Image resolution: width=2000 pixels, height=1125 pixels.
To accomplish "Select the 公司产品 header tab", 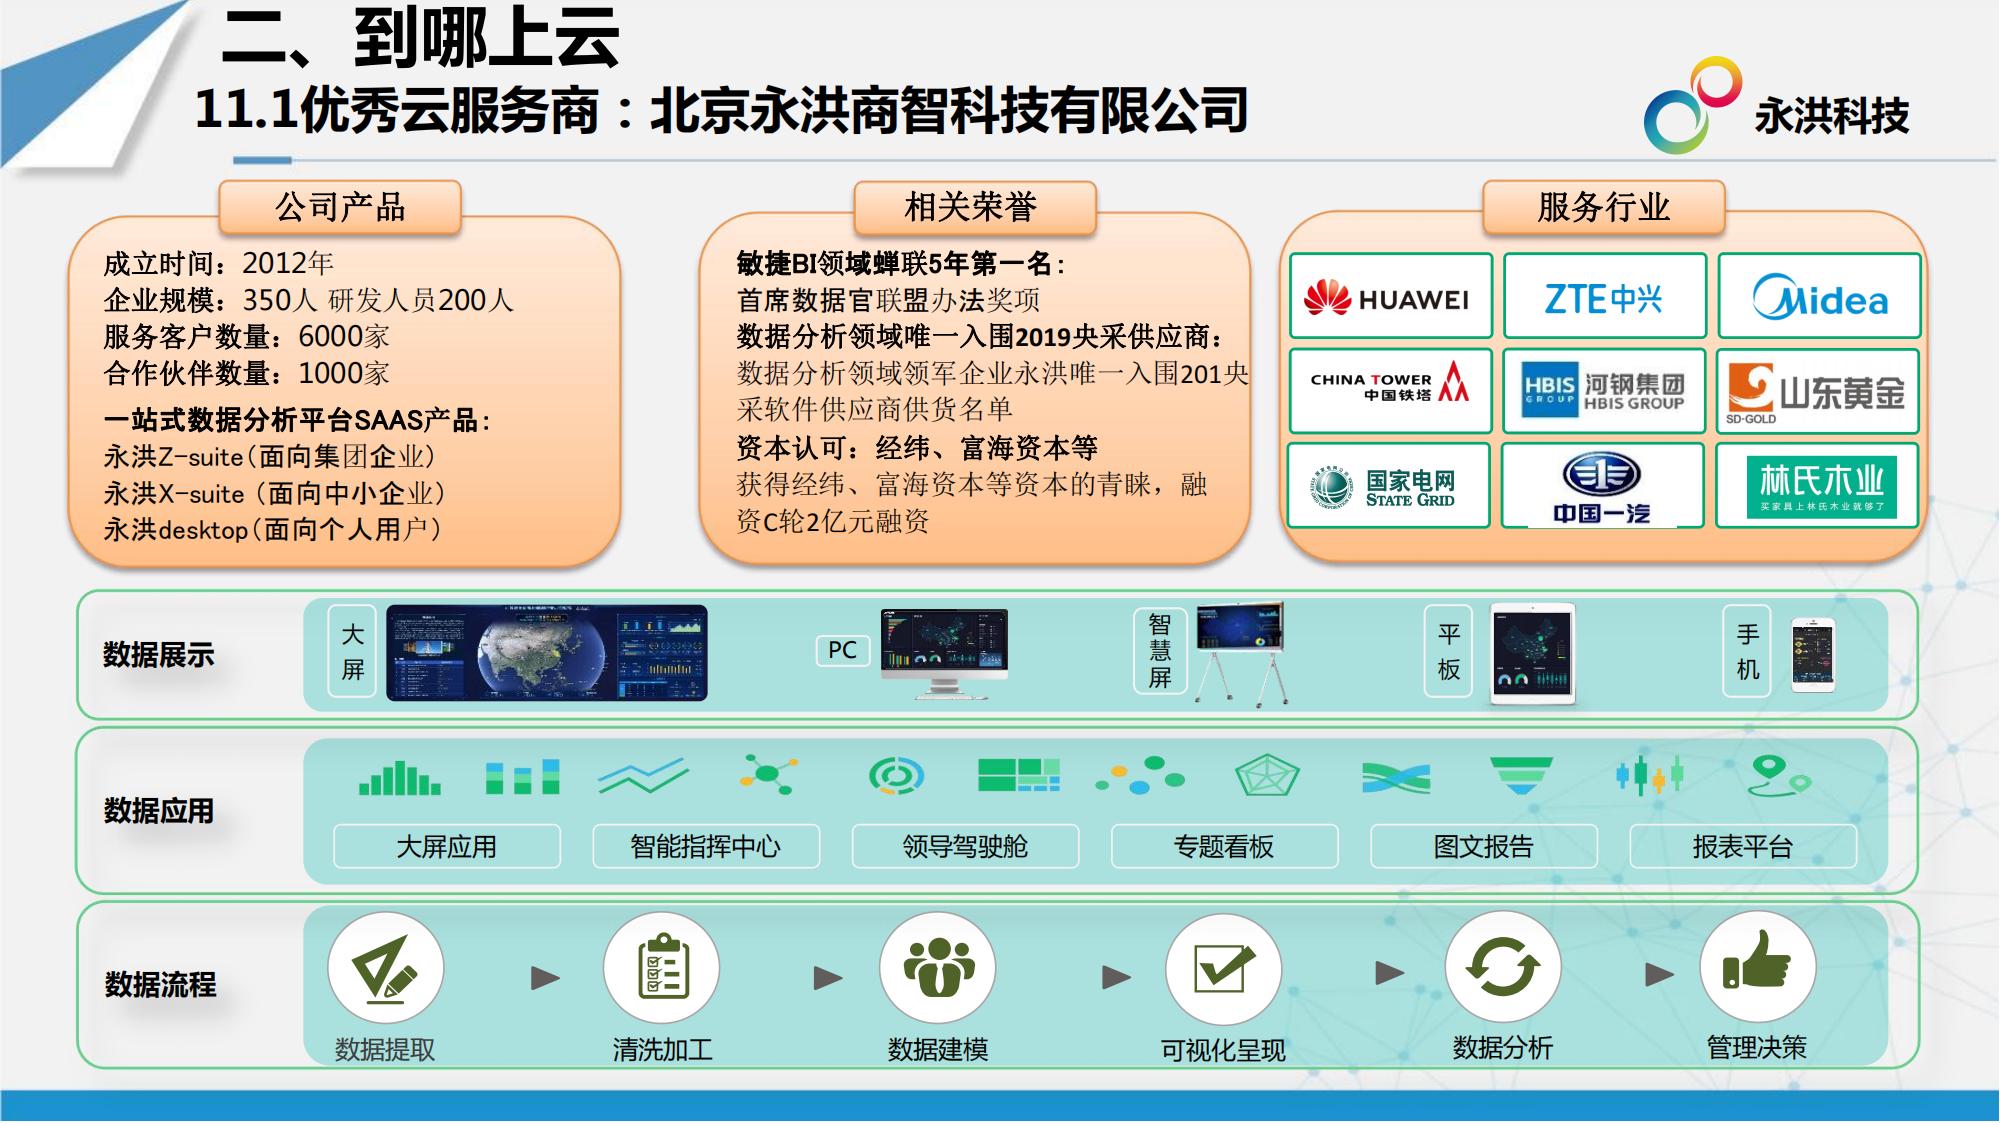I will point(340,207).
